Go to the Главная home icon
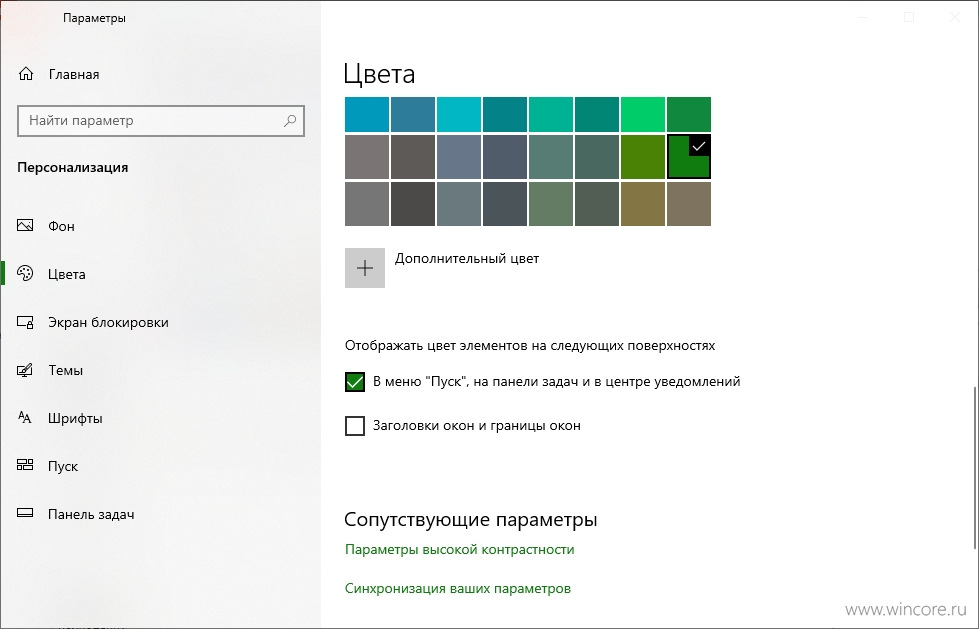Screen dimensions: 979x629 tap(26, 74)
